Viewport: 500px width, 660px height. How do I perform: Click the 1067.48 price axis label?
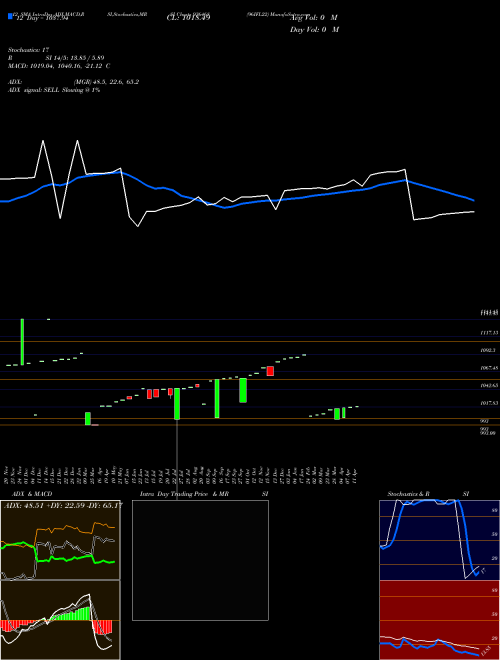(x=489, y=368)
